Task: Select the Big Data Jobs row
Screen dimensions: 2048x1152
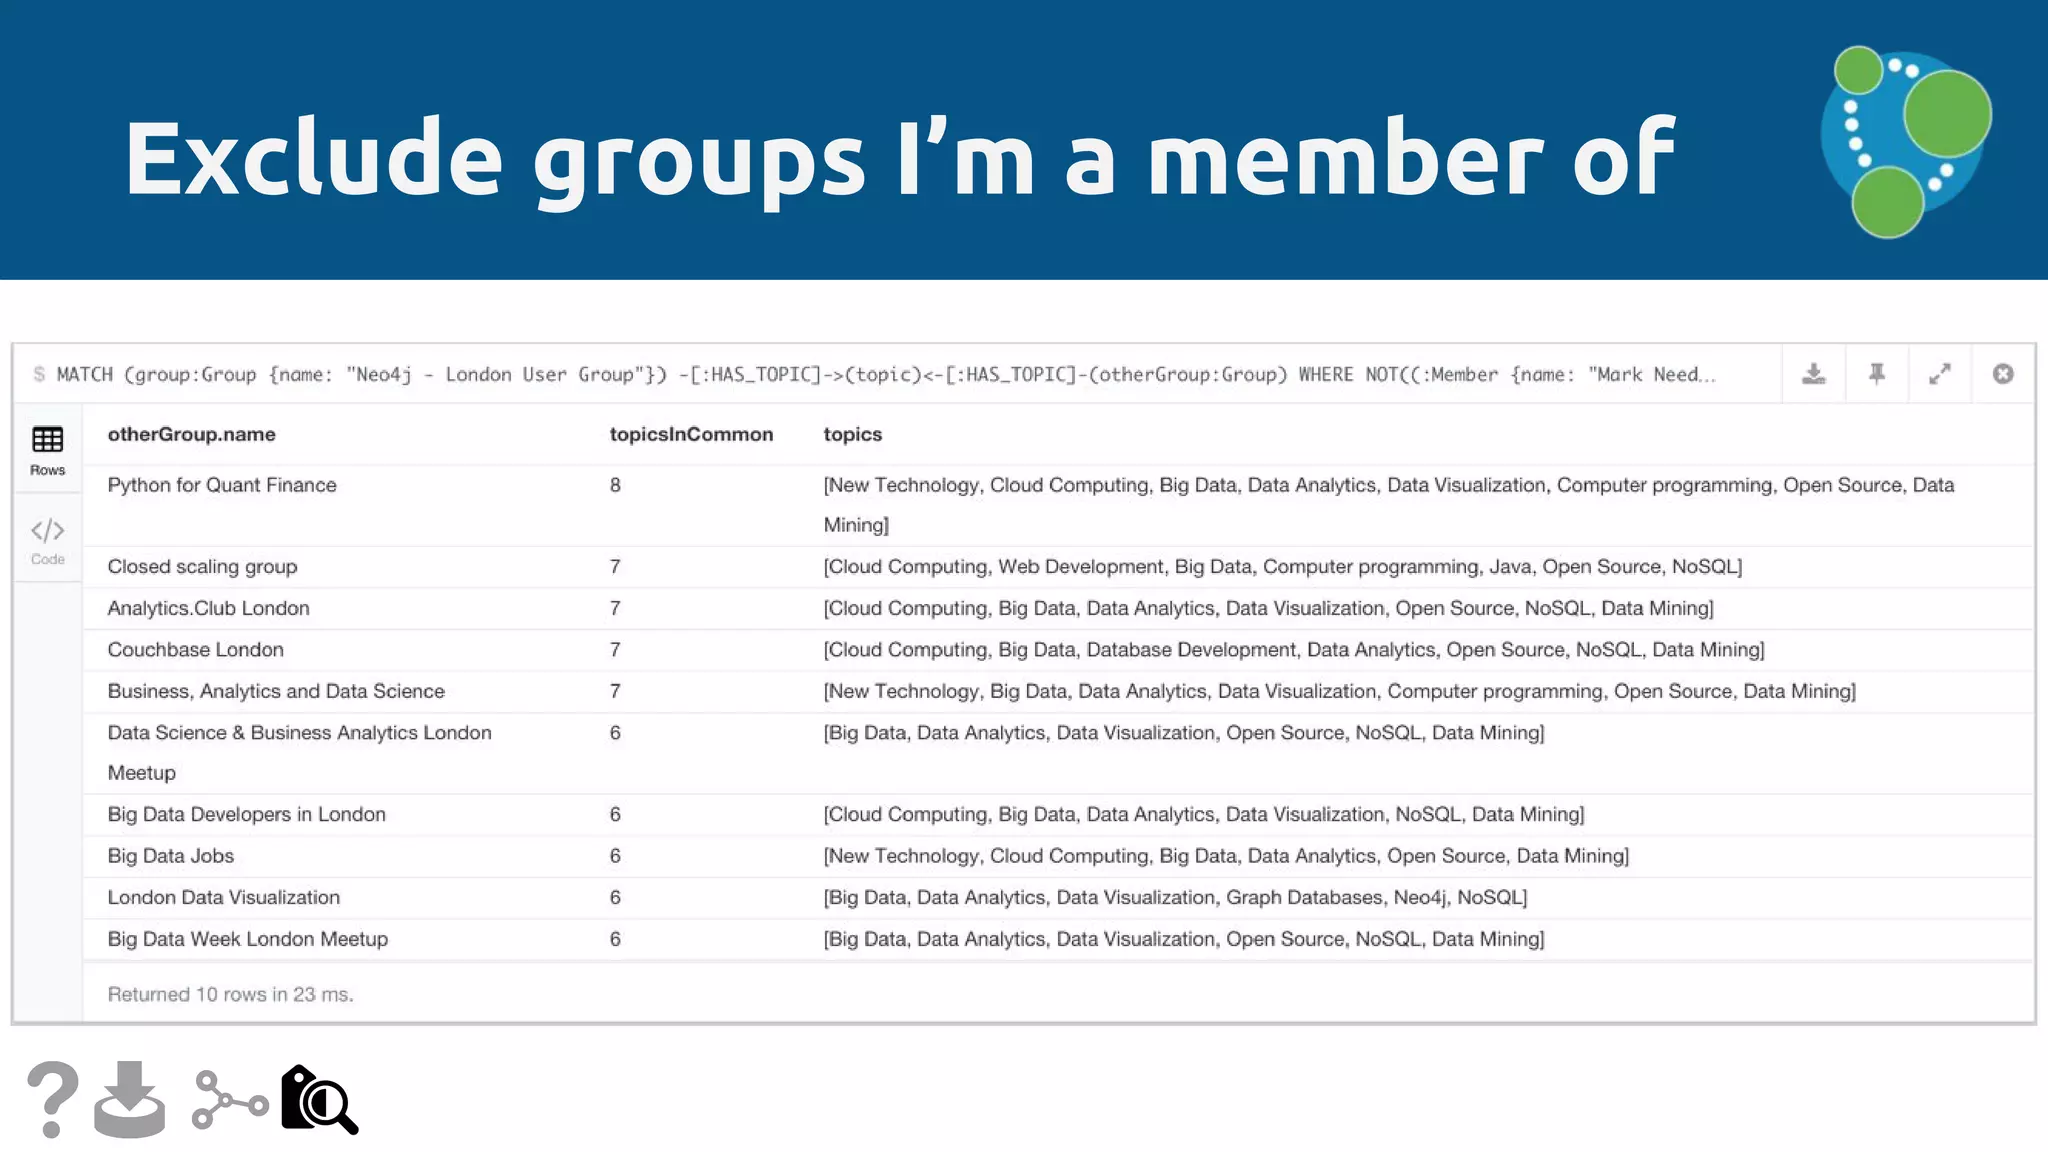Action: pos(1058,856)
